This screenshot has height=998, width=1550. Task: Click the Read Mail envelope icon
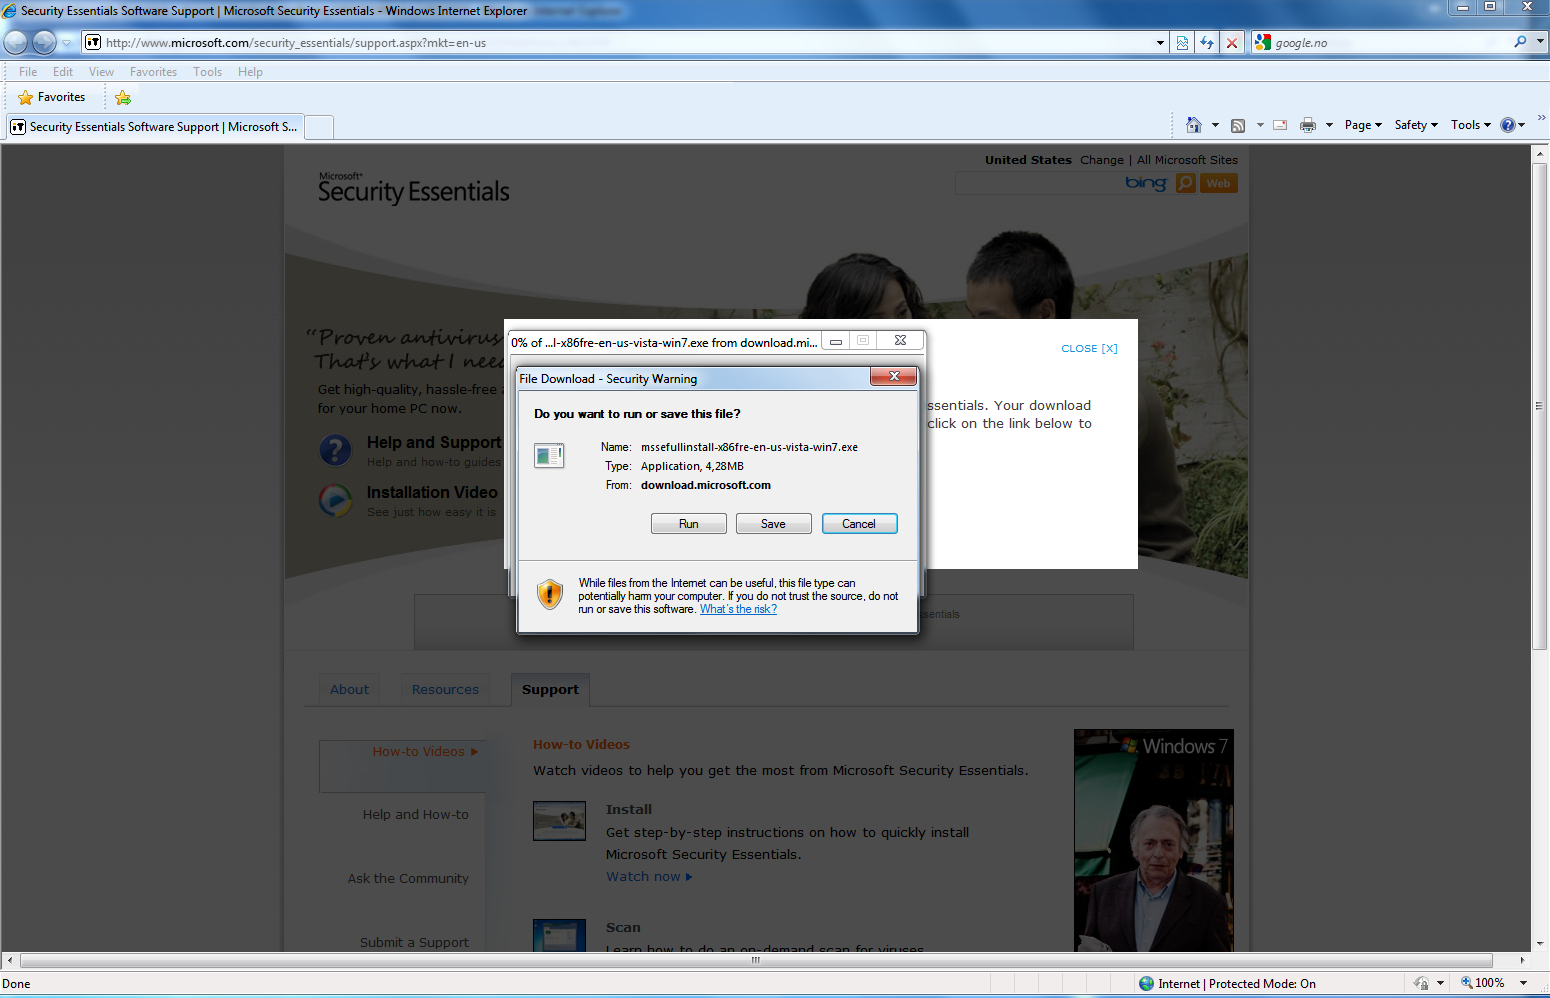pyautogui.click(x=1280, y=125)
